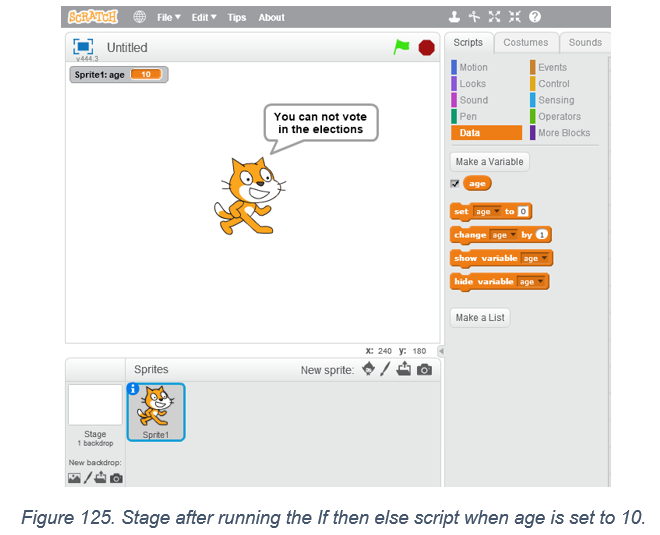Screen dimensions: 660x535
Task: Switch to the Sounds tab
Action: point(585,43)
